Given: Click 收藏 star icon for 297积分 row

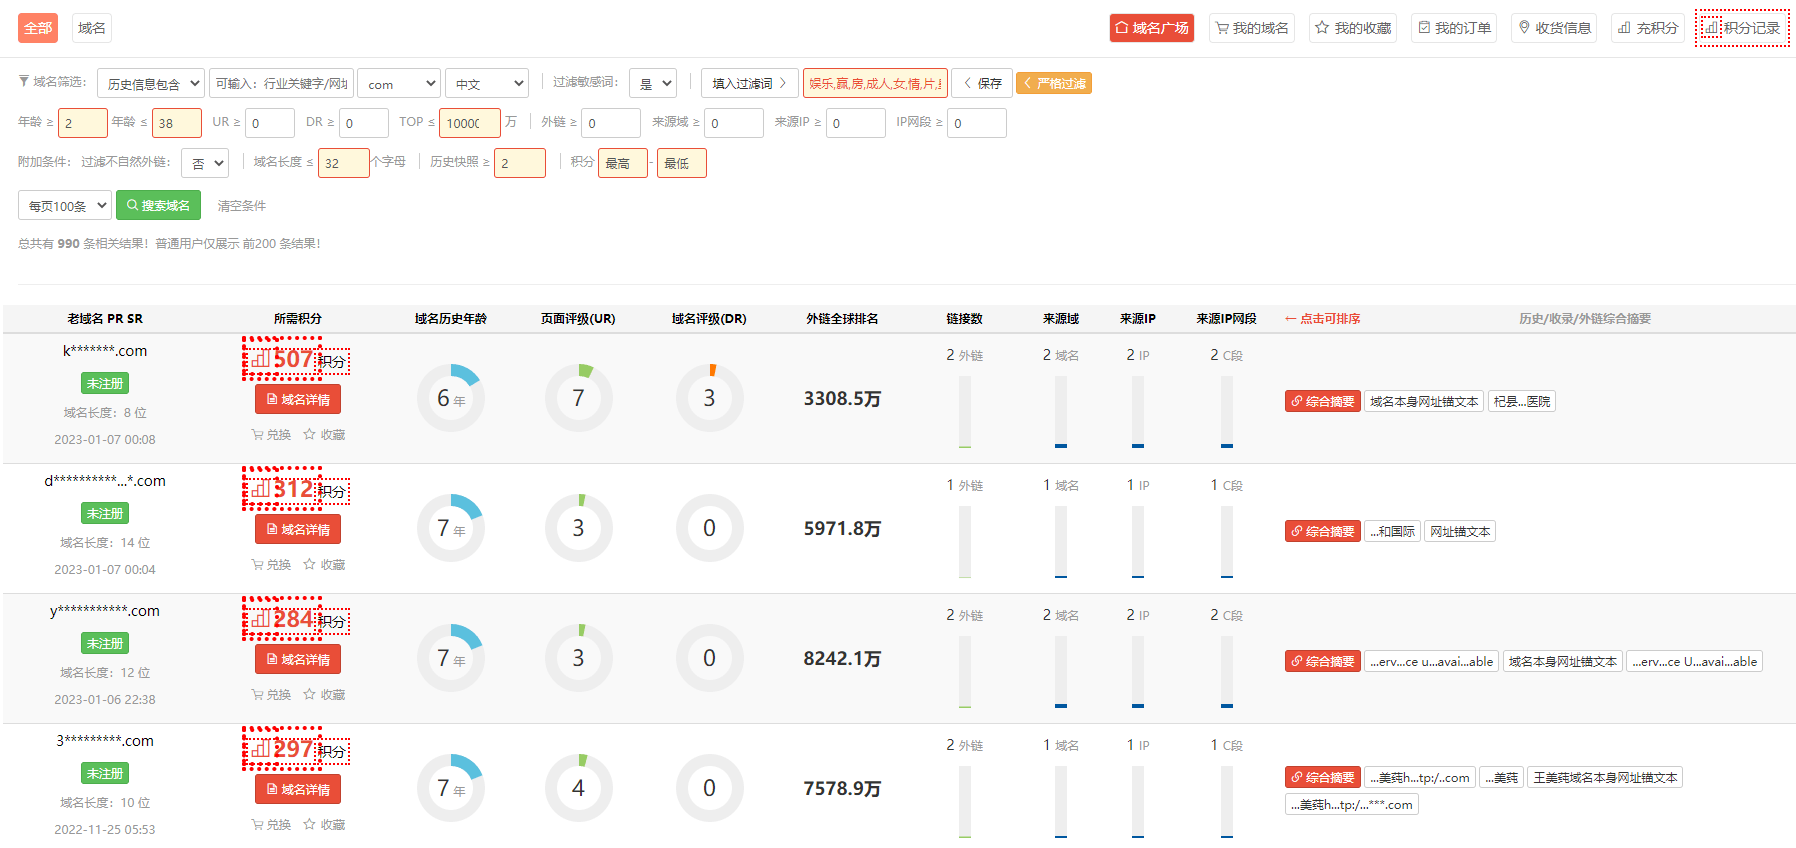Looking at the screenshot, I should (324, 825).
